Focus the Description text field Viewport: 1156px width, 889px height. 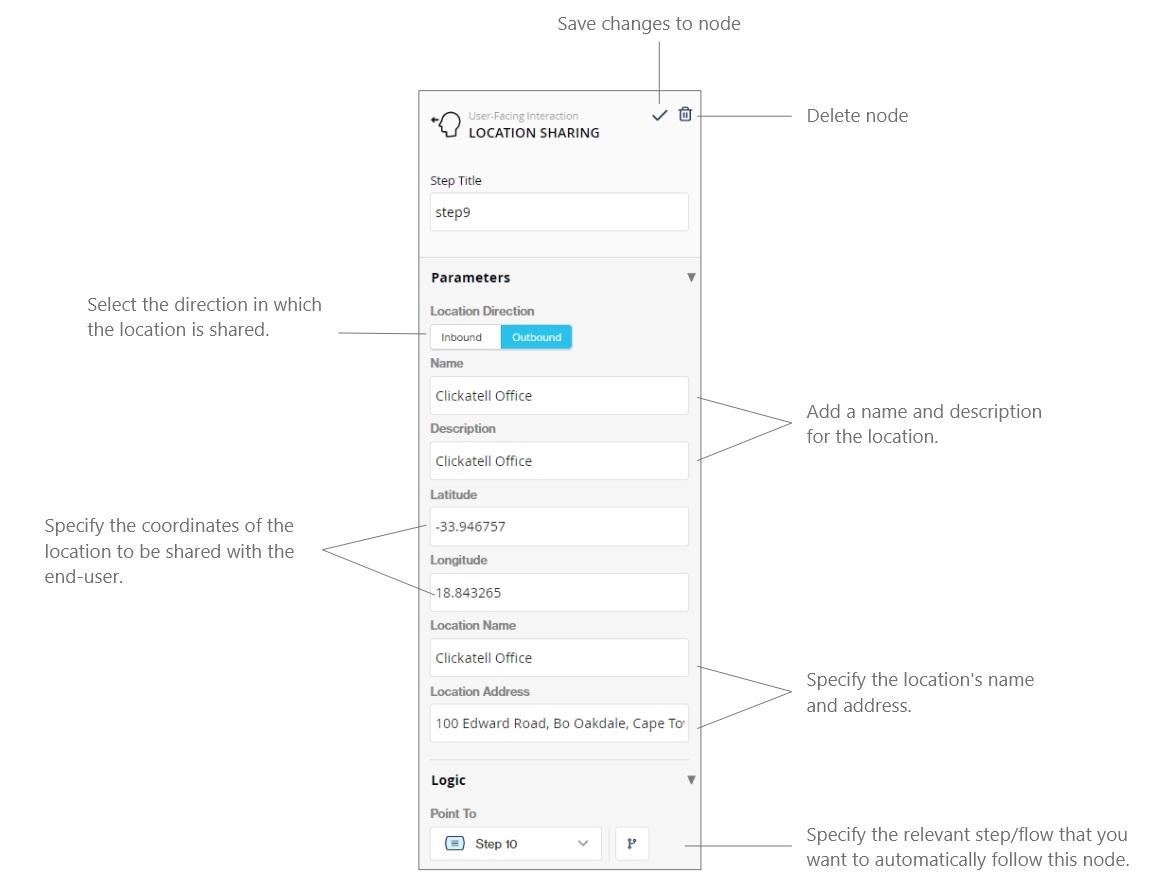(x=559, y=461)
